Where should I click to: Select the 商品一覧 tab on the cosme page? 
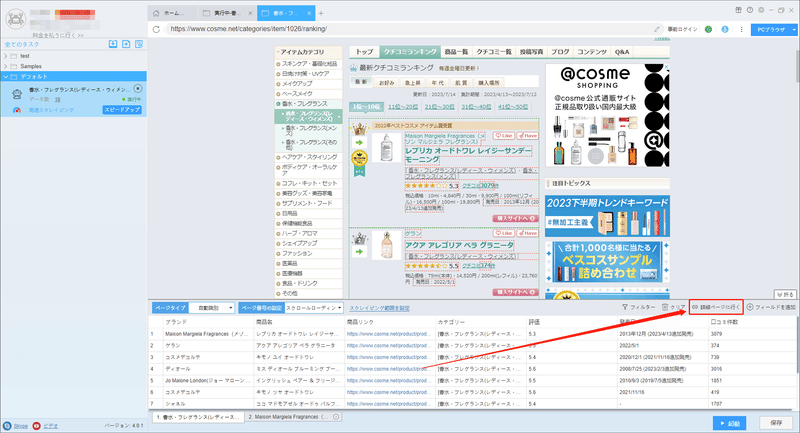click(x=456, y=52)
